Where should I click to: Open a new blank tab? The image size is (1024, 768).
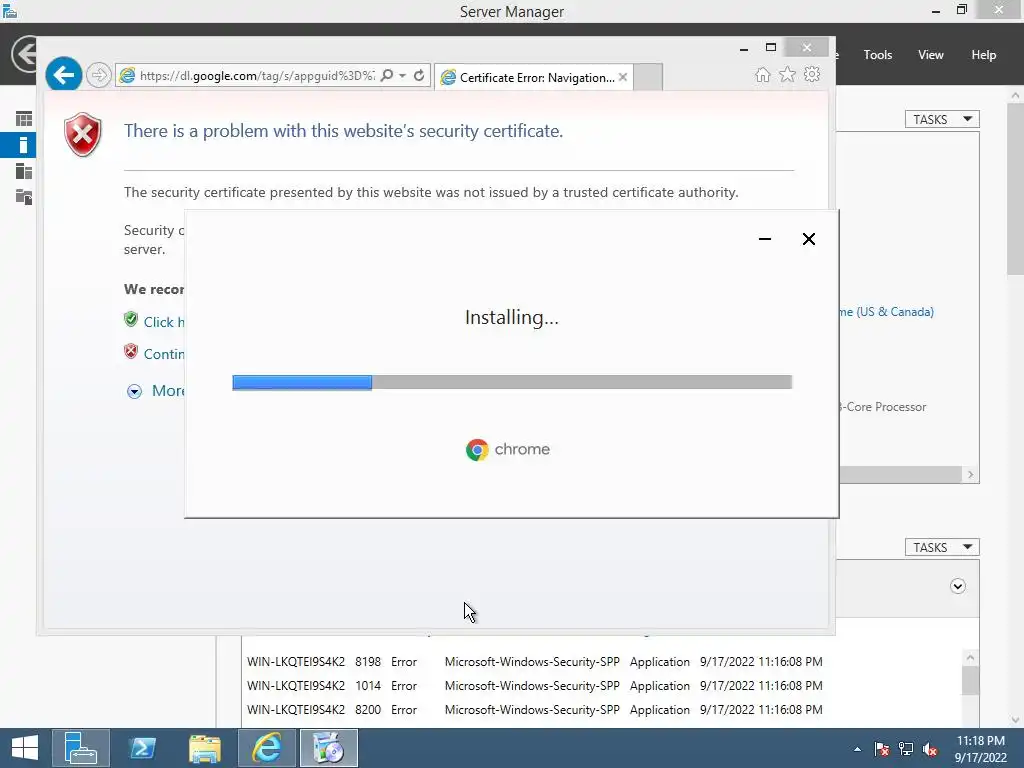pyautogui.click(x=648, y=77)
